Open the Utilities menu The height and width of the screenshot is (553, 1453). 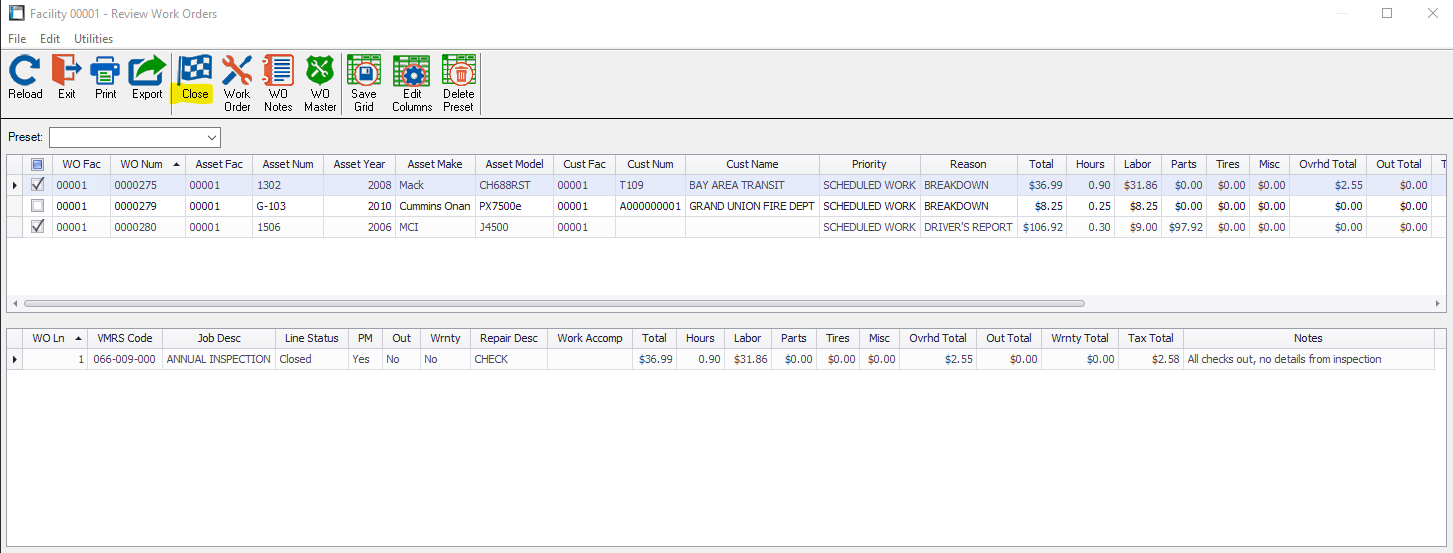(93, 39)
